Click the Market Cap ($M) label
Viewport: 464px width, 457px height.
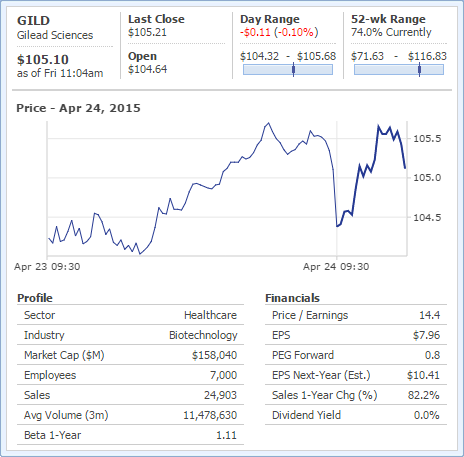(x=64, y=355)
